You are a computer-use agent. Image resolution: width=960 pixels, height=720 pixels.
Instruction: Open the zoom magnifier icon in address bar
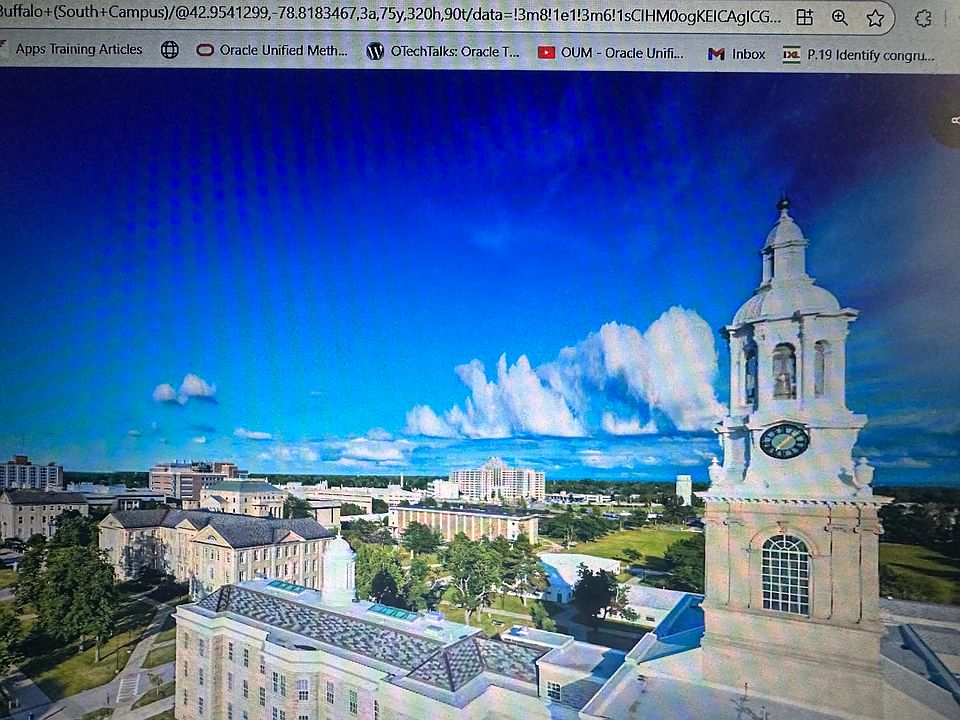pyautogui.click(x=840, y=18)
